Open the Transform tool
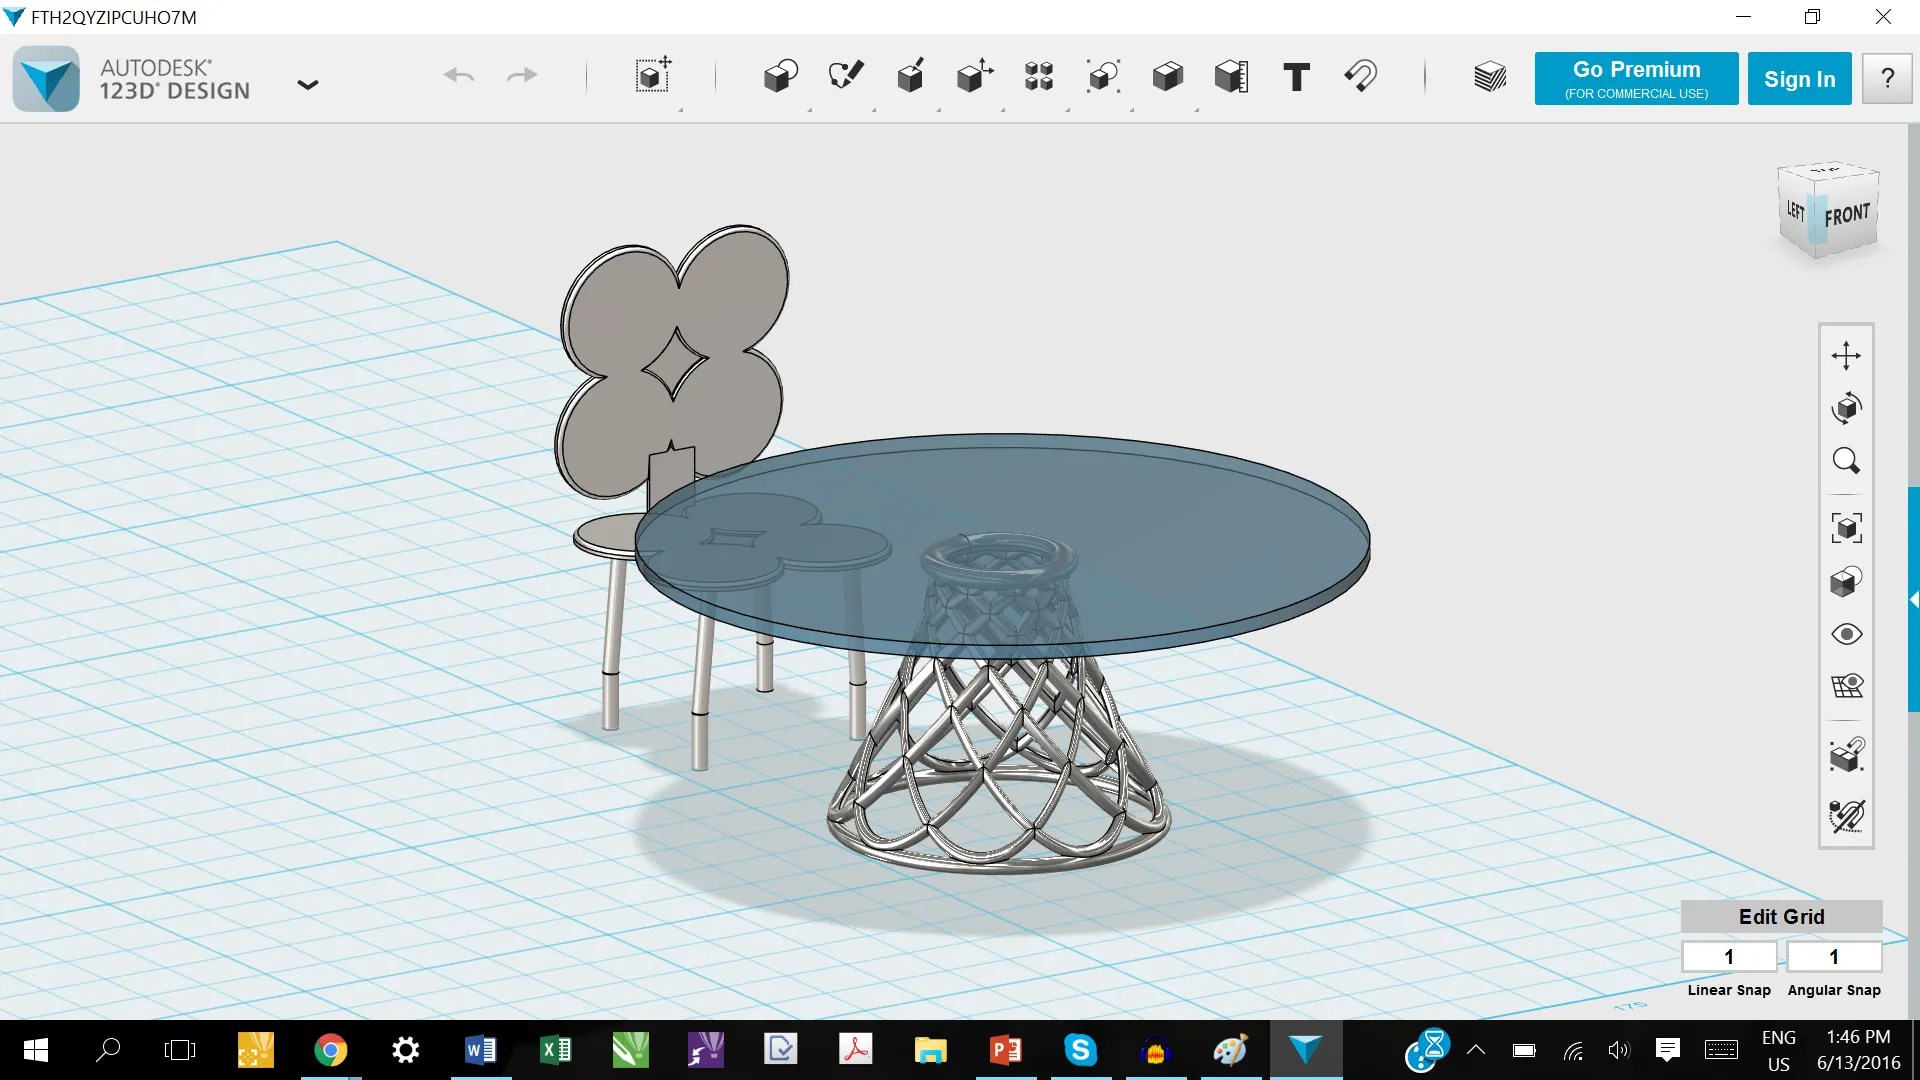The height and width of the screenshot is (1080, 1920). [x=653, y=76]
